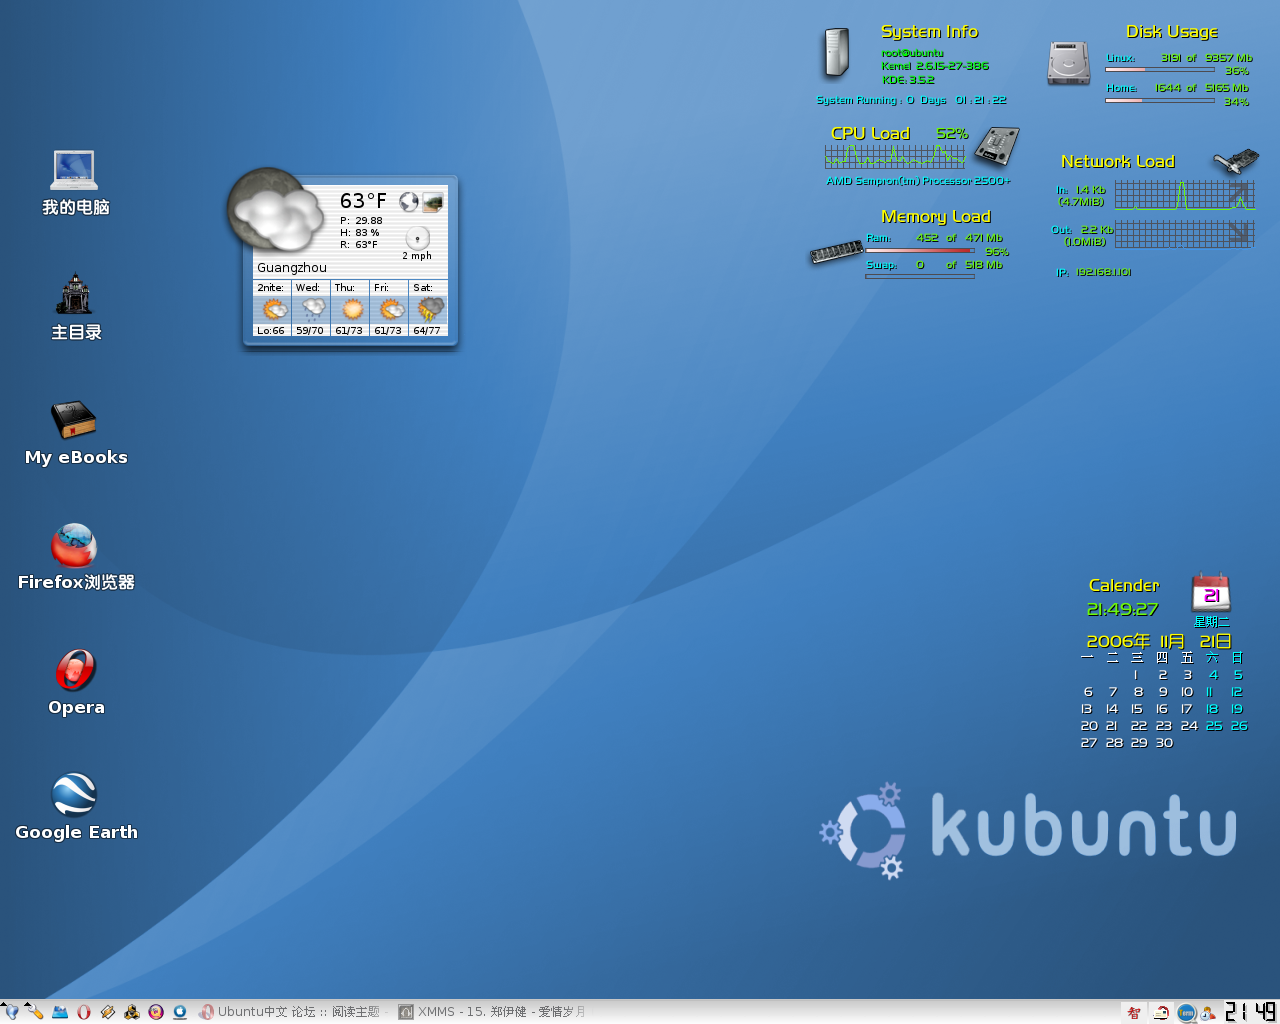Click the mail notifier tray icon
The width and height of the screenshot is (1280, 1024).
point(1161,1013)
